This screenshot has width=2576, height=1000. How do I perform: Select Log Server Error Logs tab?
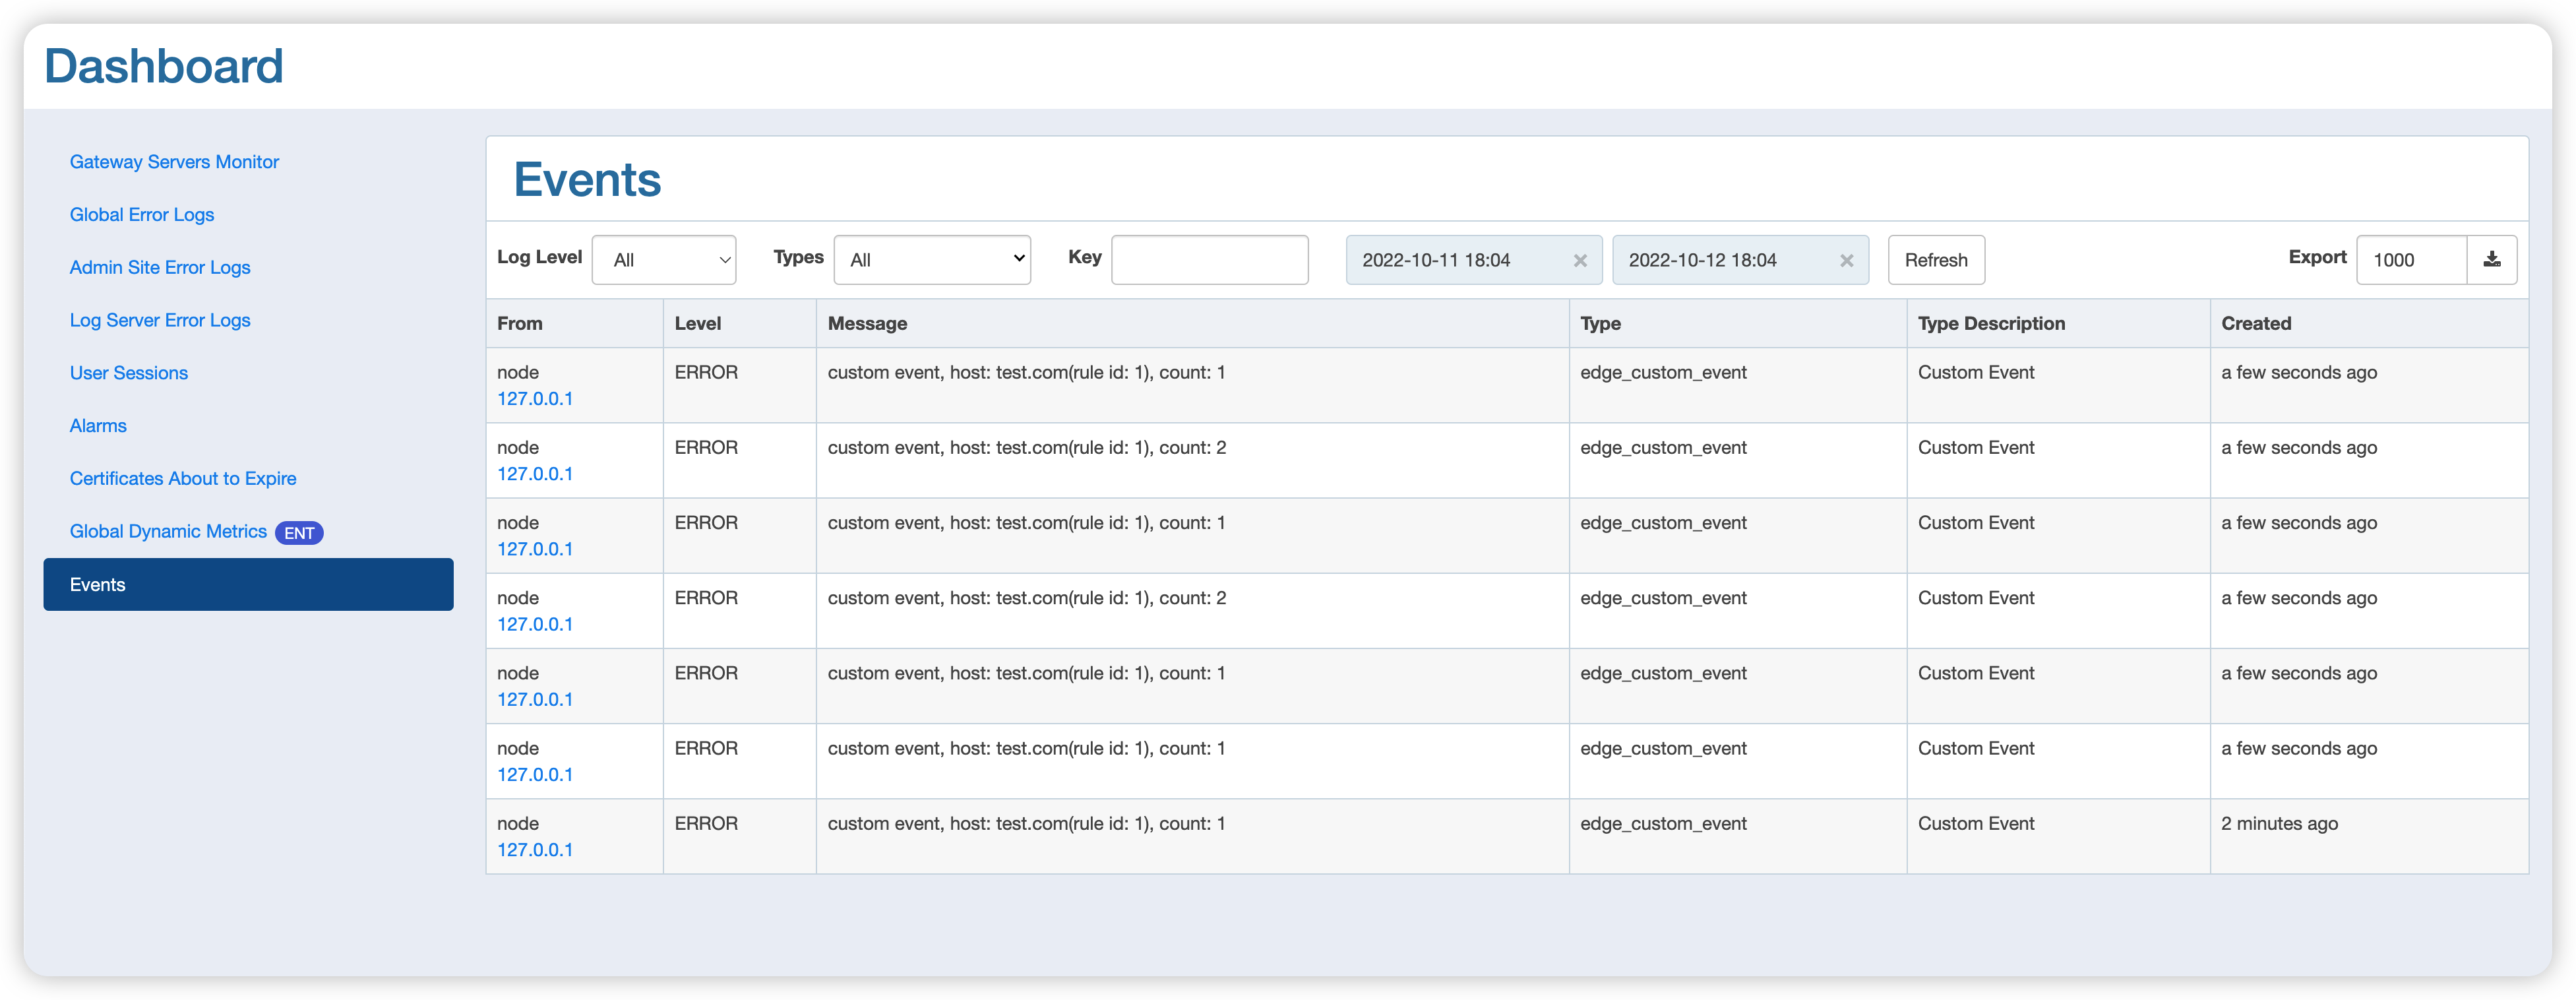coord(161,320)
